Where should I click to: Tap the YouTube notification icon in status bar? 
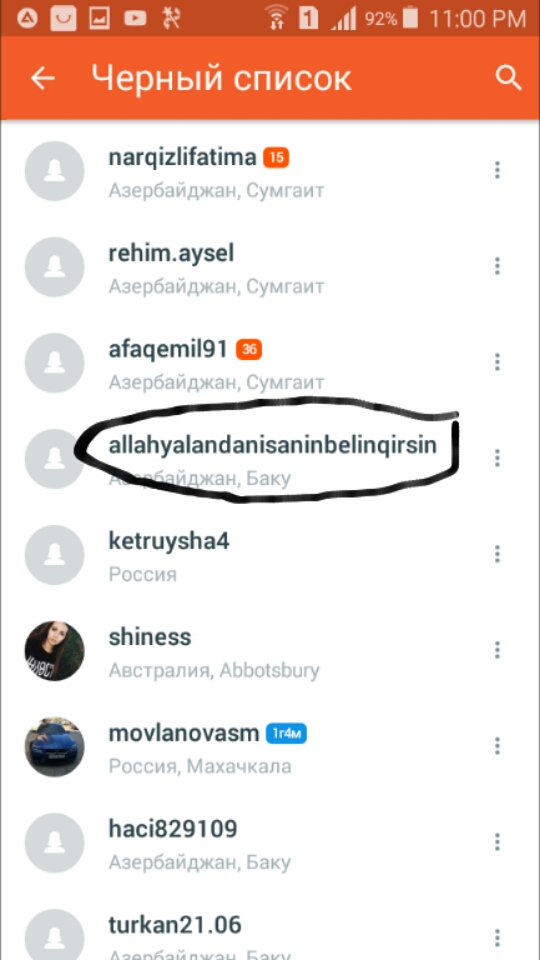point(135,19)
